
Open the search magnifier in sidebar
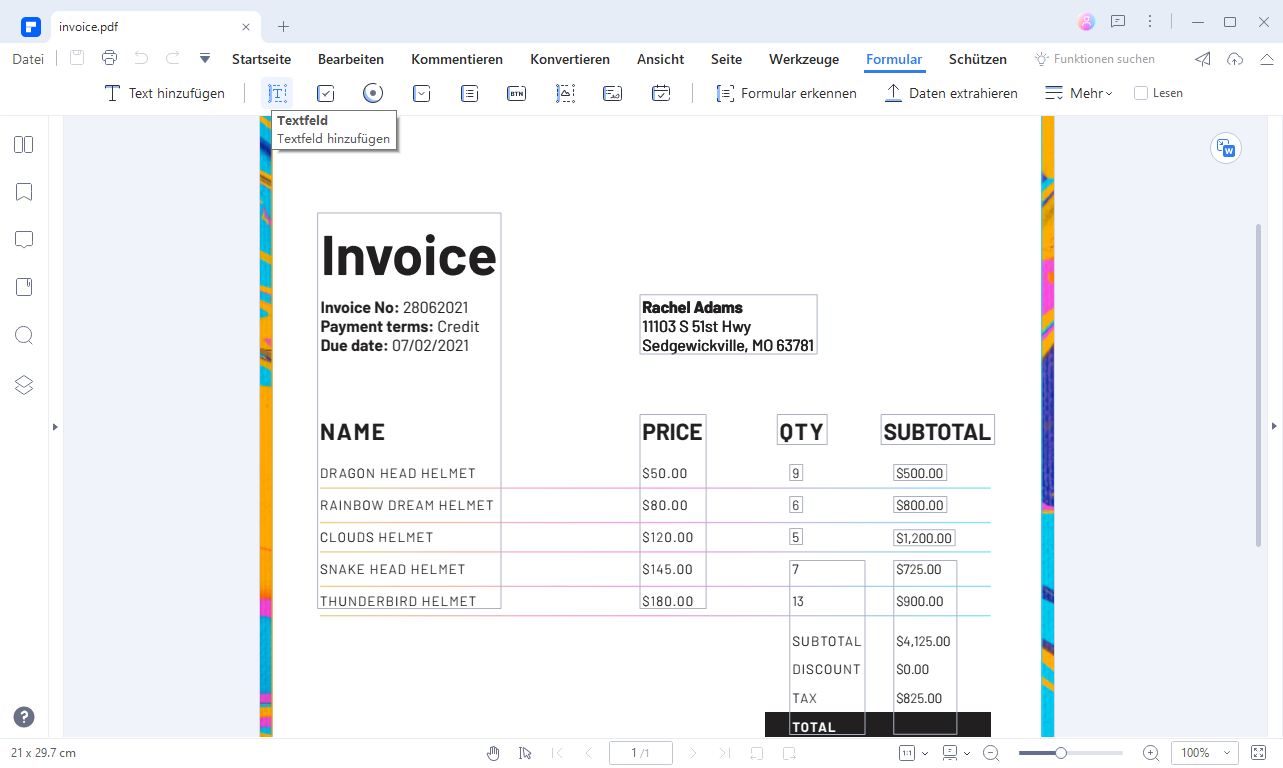pyautogui.click(x=24, y=336)
